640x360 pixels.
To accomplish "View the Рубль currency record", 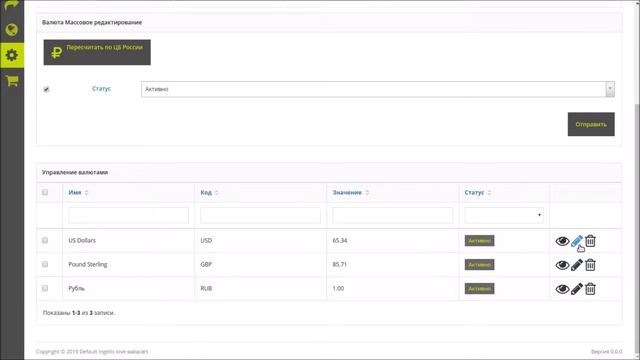I will pos(562,289).
